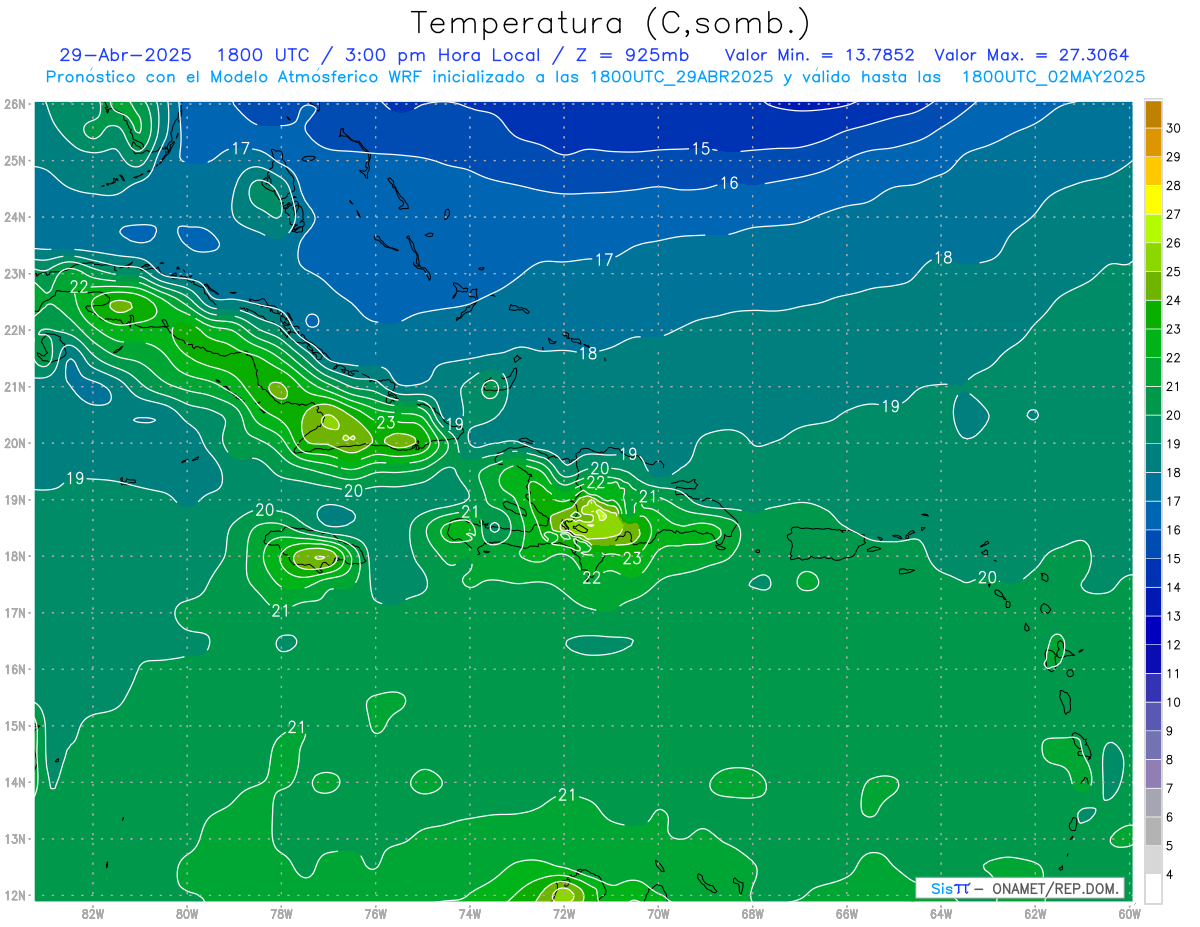Image resolution: width=1200 pixels, height=927 pixels.
Task: Click the '80W' longitude label
Action: 187,913
